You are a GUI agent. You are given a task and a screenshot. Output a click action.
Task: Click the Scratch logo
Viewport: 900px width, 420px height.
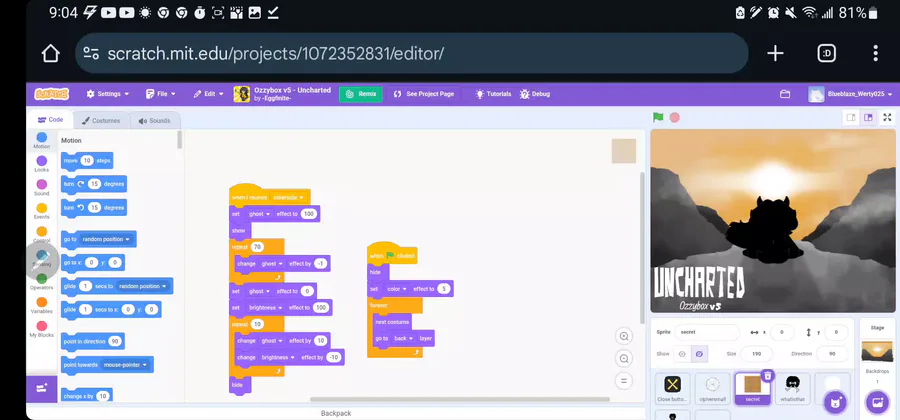coord(52,94)
